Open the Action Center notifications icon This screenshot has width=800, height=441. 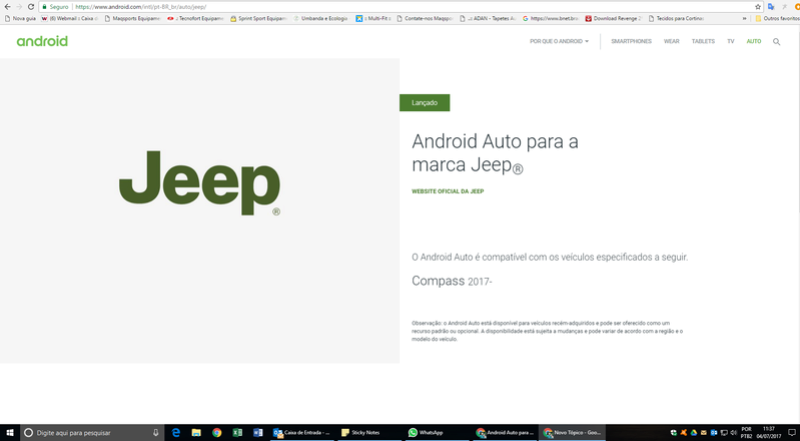tap(792, 433)
